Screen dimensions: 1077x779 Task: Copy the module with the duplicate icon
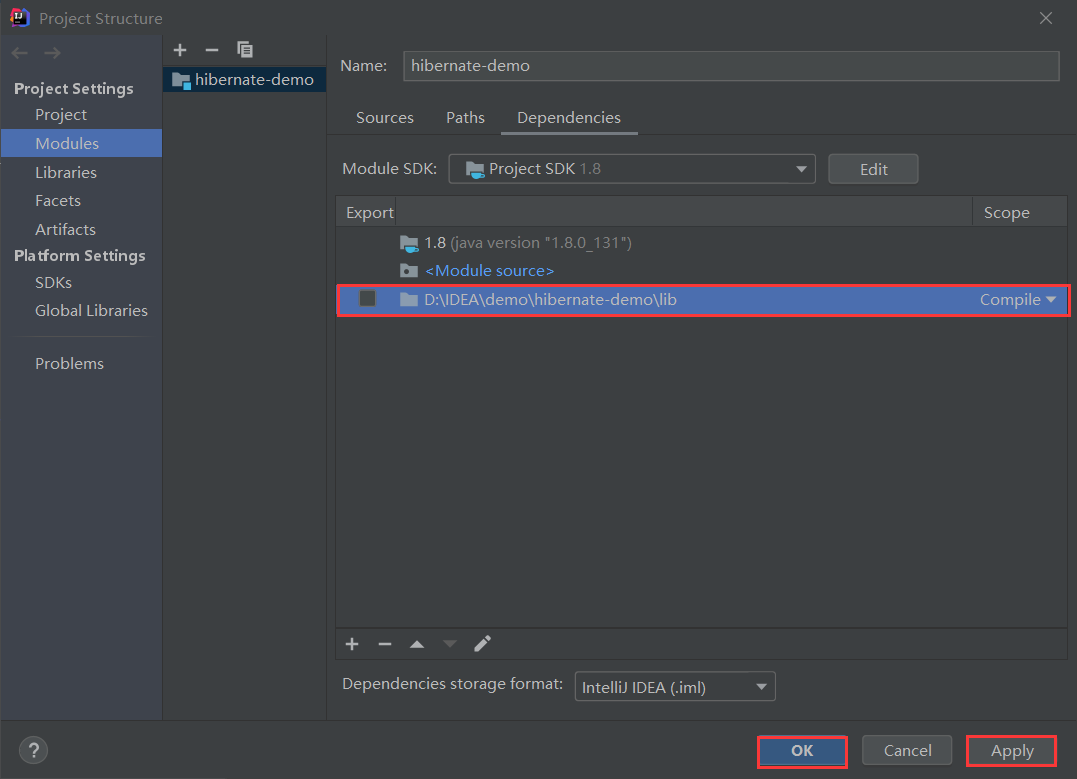pyautogui.click(x=245, y=49)
